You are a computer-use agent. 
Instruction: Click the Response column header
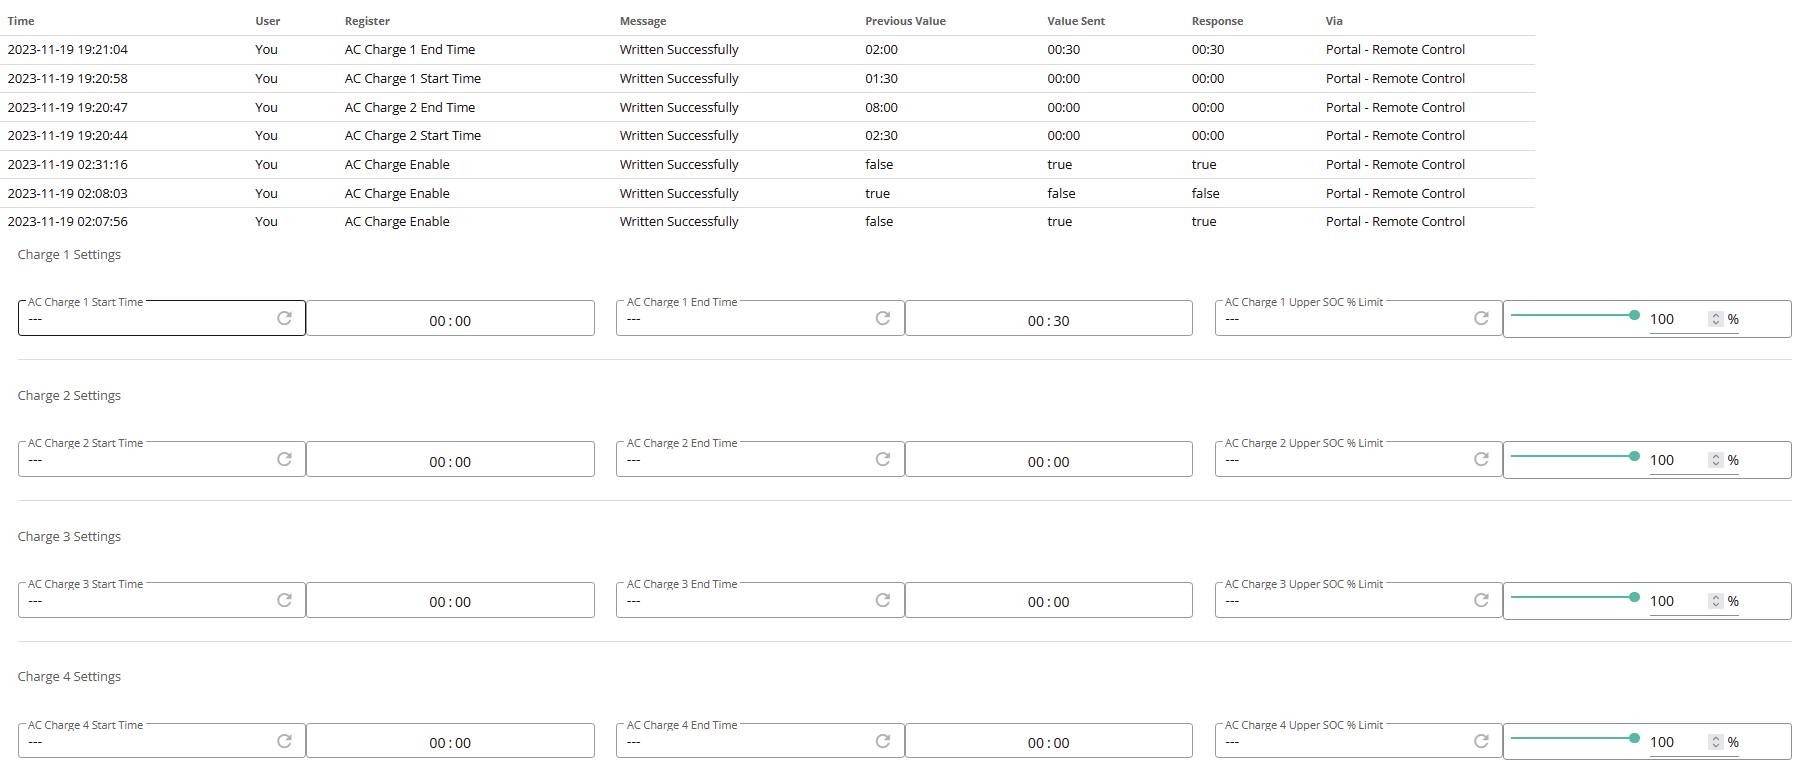[1217, 21]
